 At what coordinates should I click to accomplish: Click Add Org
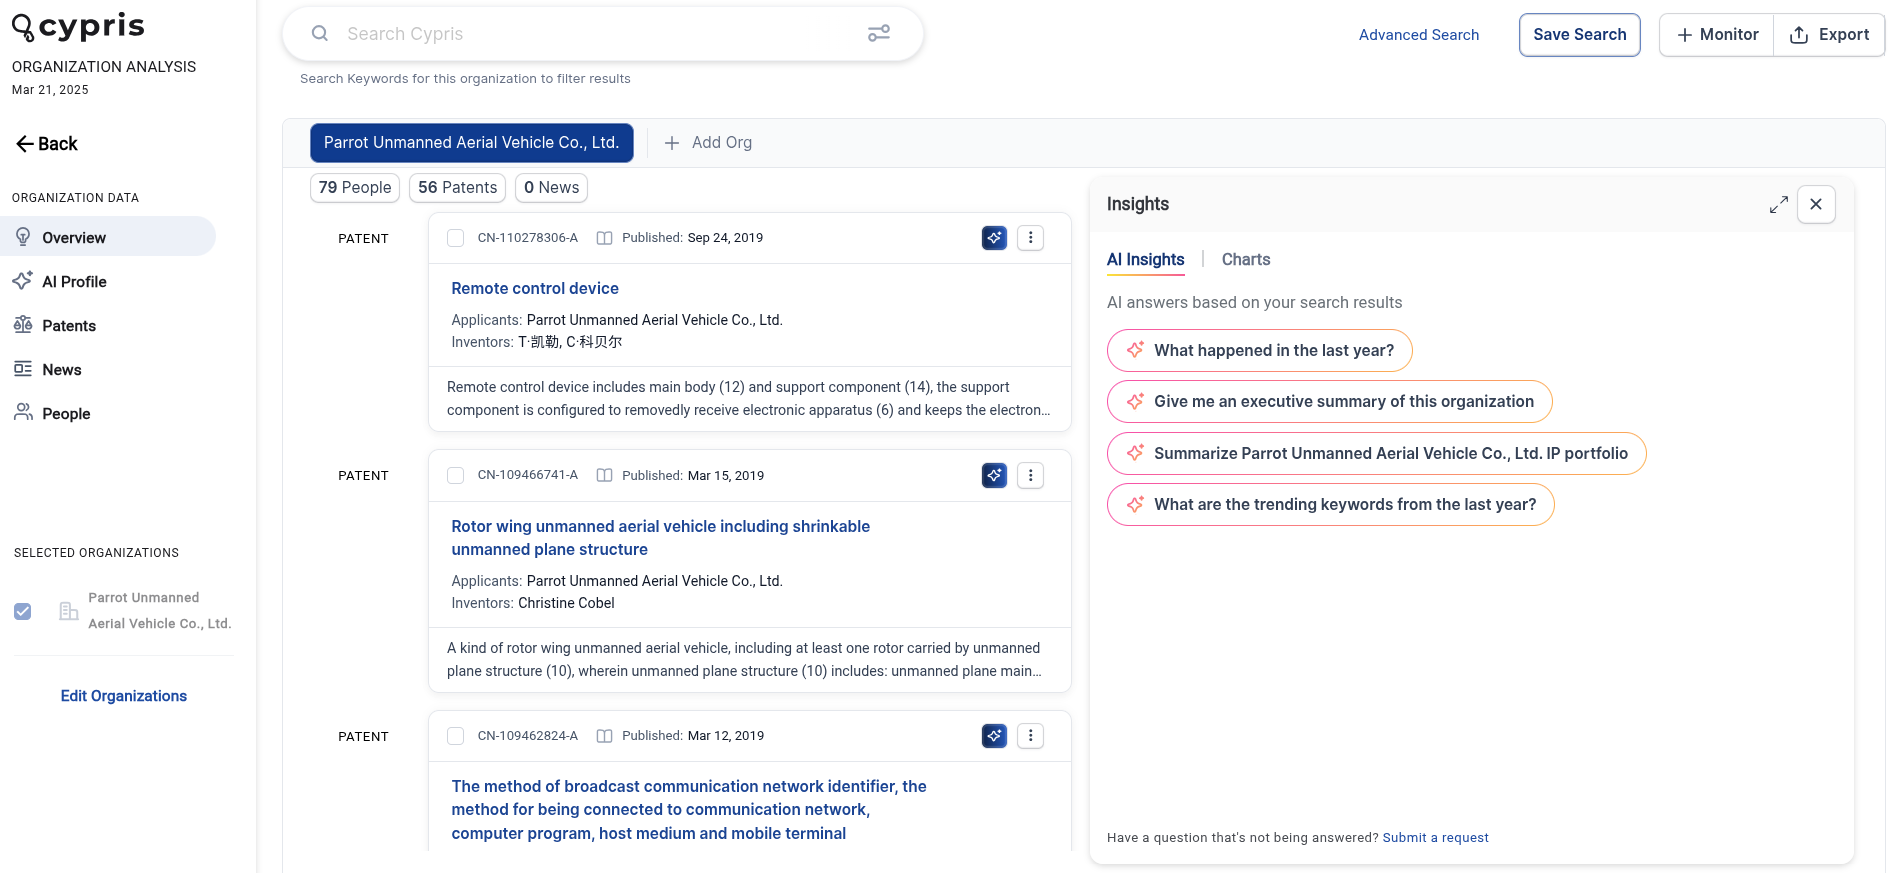708,143
